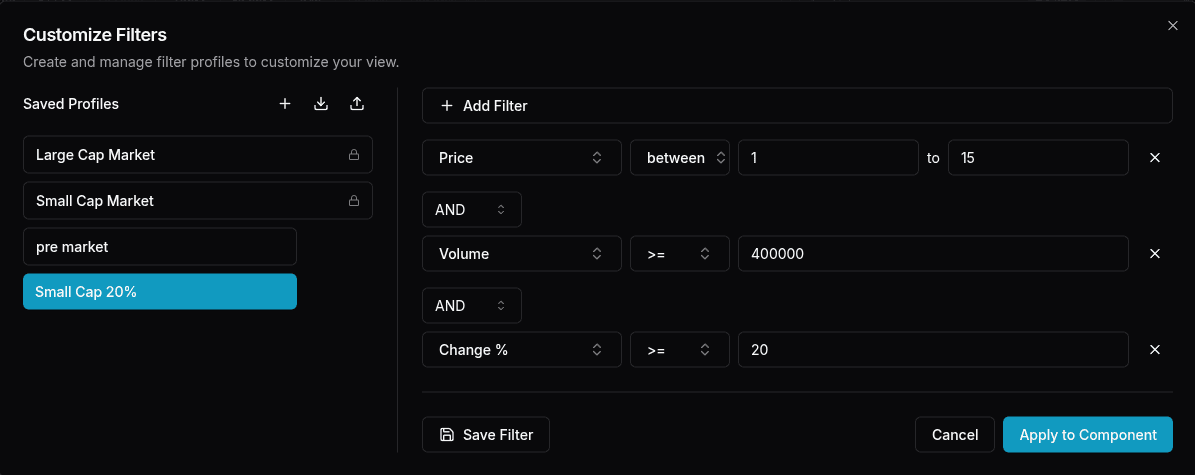Open the first AND logic selector
Viewport: 1195px width, 475px height.
pyautogui.click(x=471, y=210)
